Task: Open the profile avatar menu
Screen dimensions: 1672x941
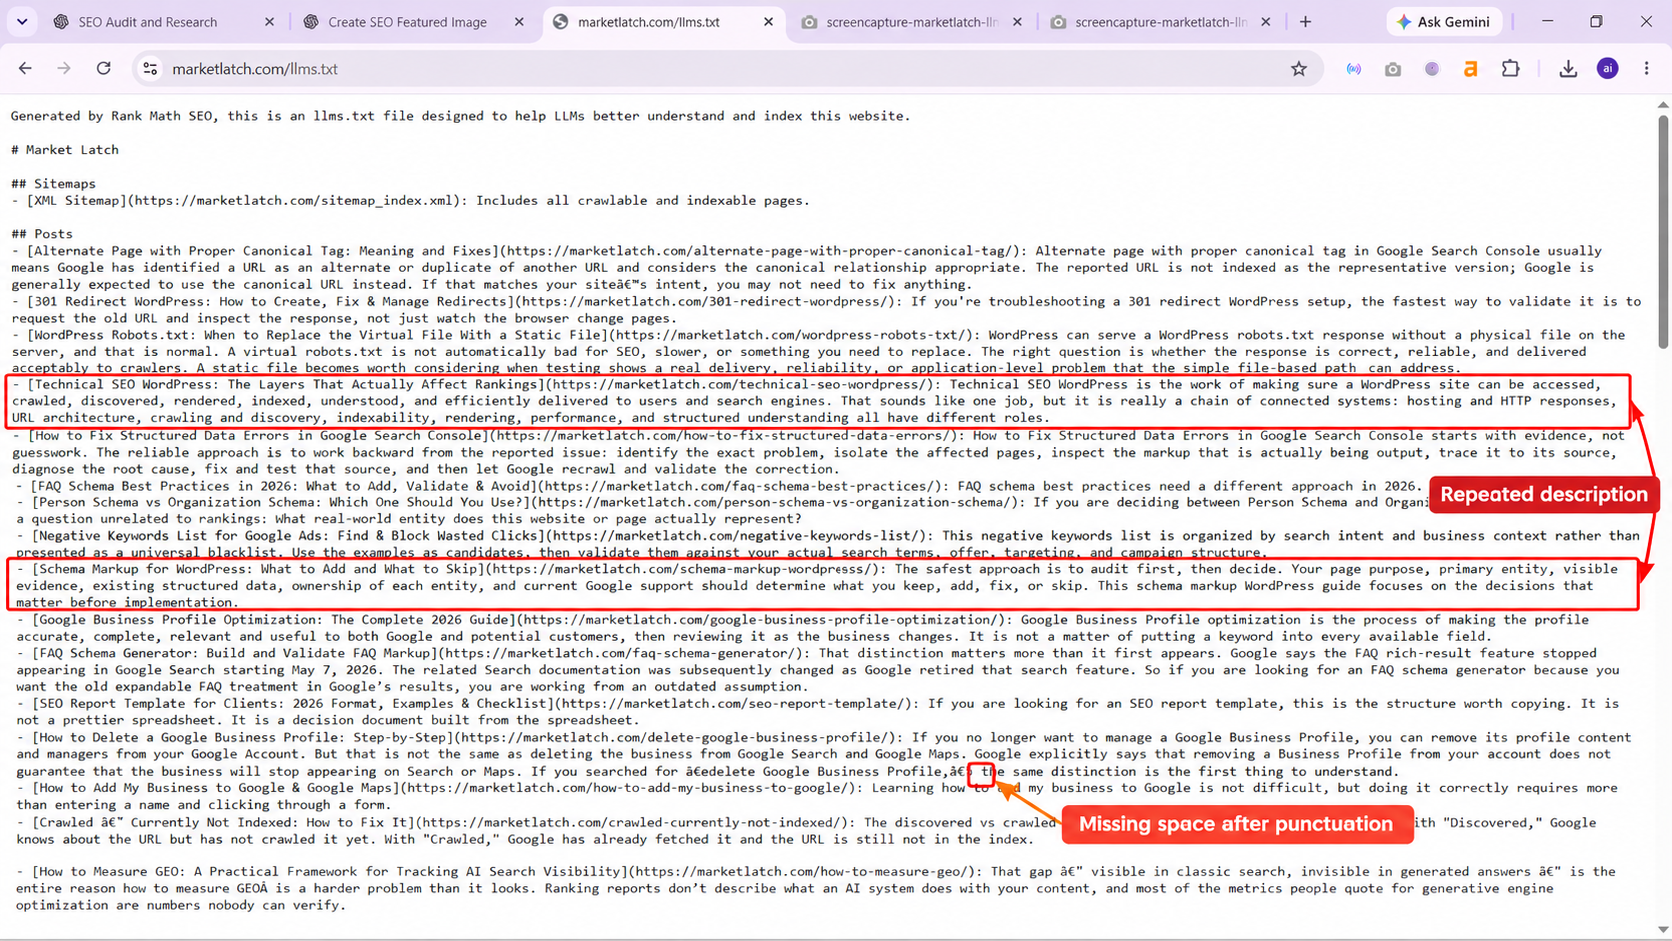Action: click(1607, 69)
